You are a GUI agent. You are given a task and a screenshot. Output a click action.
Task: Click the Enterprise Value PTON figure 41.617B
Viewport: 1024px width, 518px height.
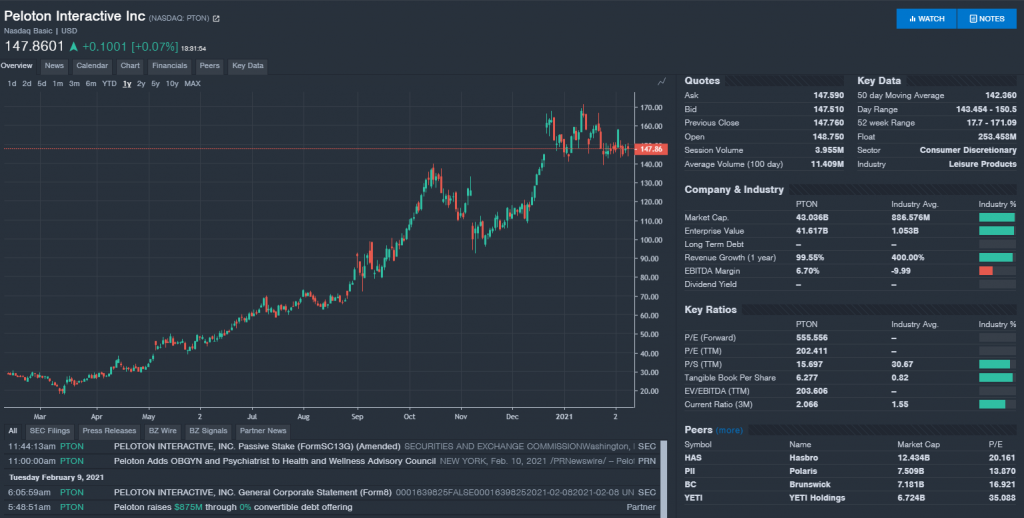(x=812, y=231)
